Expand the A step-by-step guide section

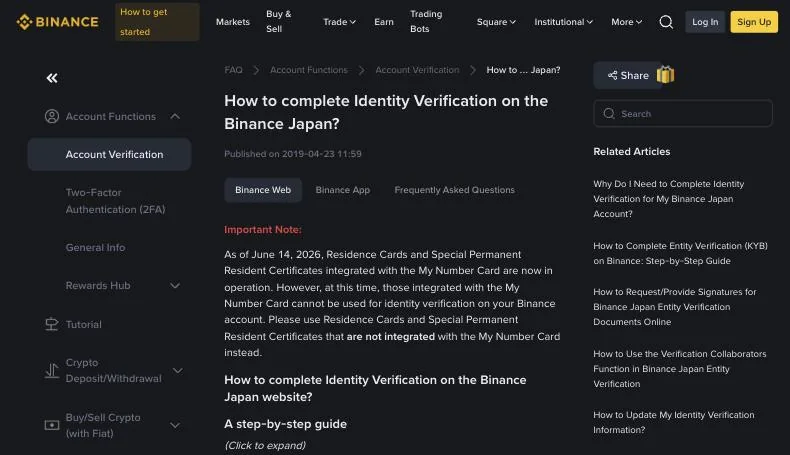(x=285, y=424)
